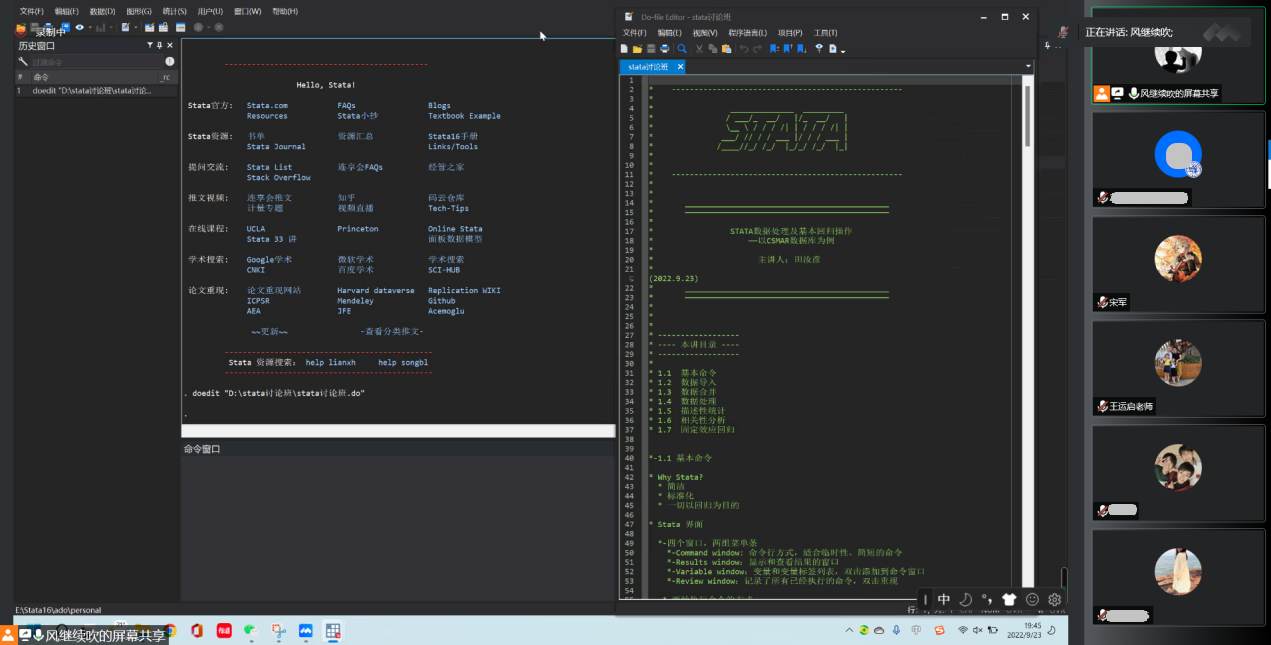
Task: Click the filter commands input field
Action: tap(95, 62)
